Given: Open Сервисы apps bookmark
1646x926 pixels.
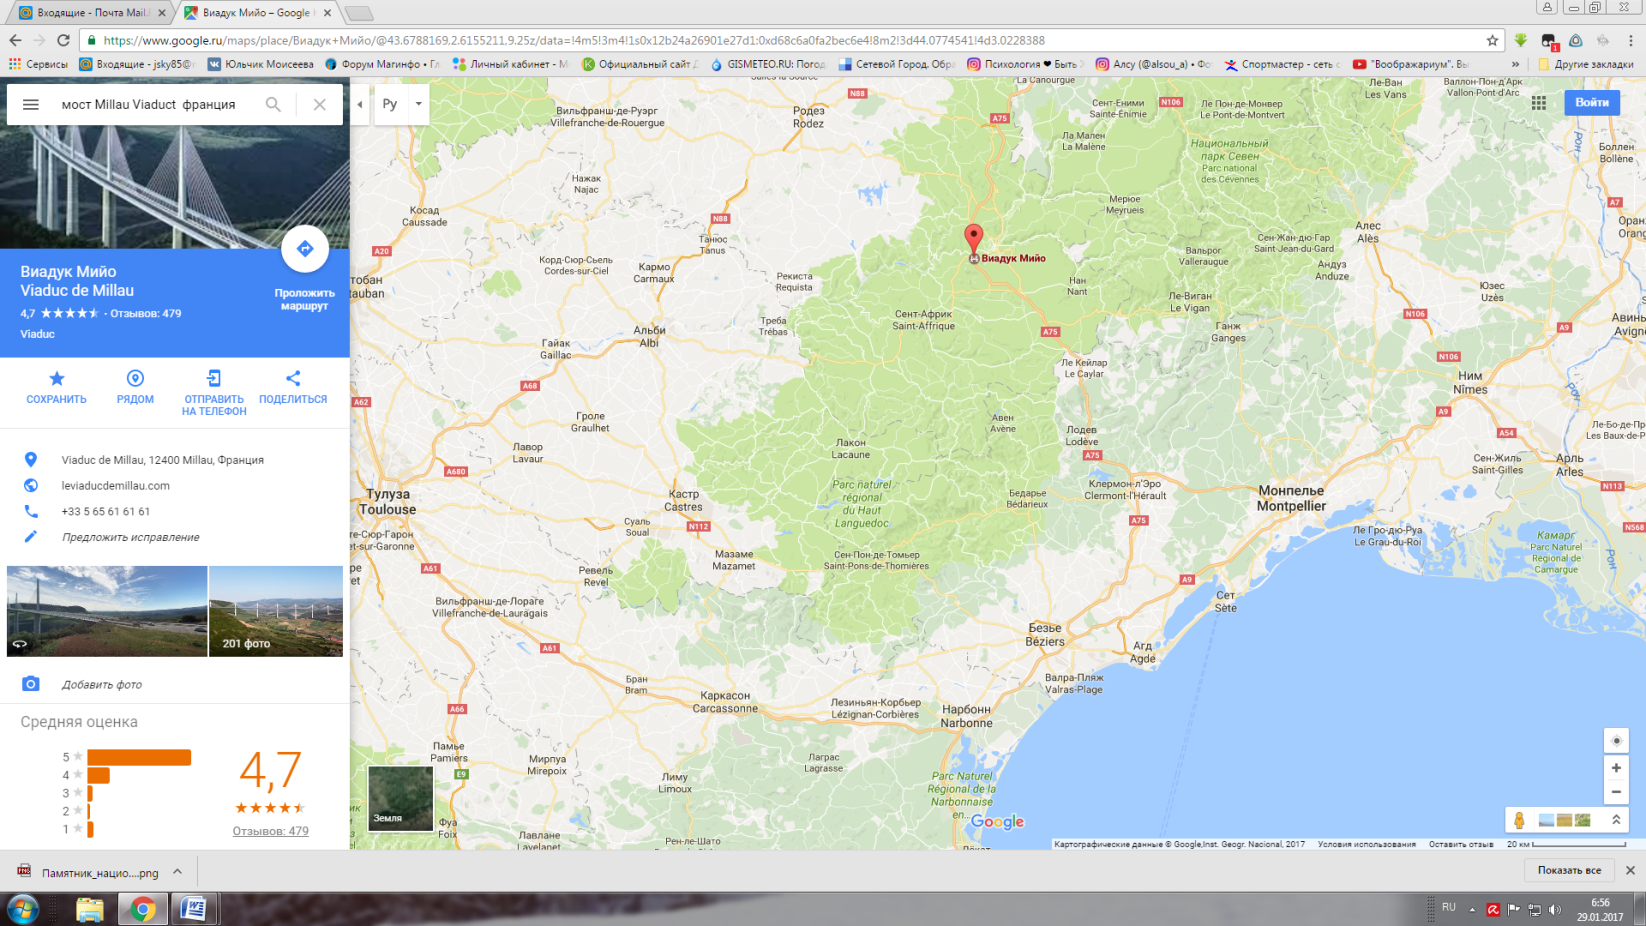Looking at the screenshot, I should [x=38, y=64].
